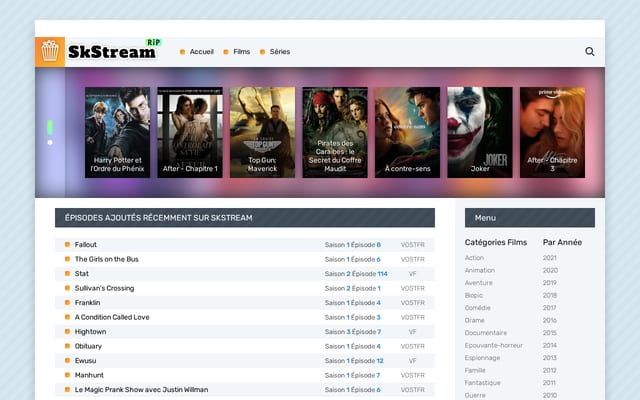Screen dimensions: 640x400
Task: Select the Comédie film category
Action: click(478, 308)
